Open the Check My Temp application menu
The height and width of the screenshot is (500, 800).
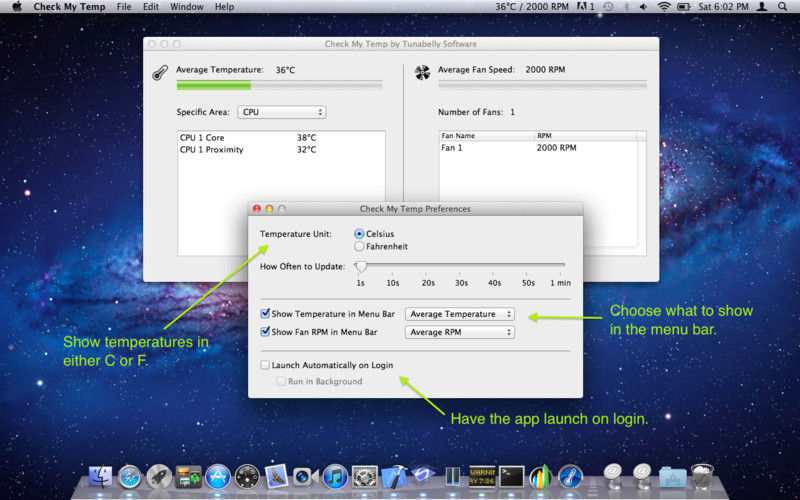coord(69,7)
